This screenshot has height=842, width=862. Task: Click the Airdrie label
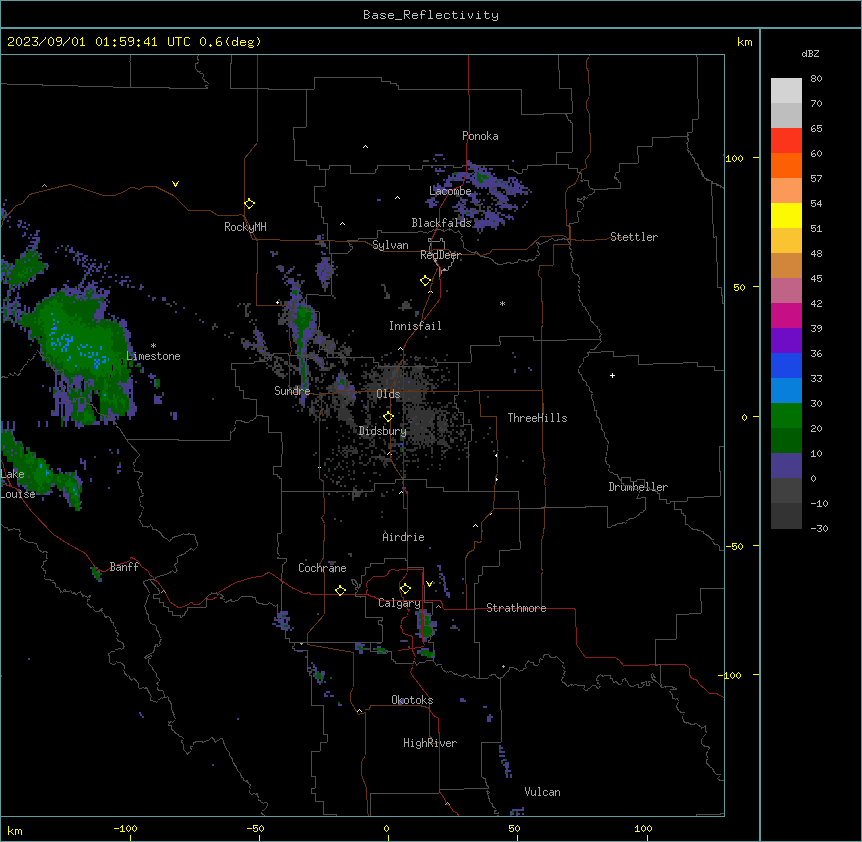click(x=403, y=537)
